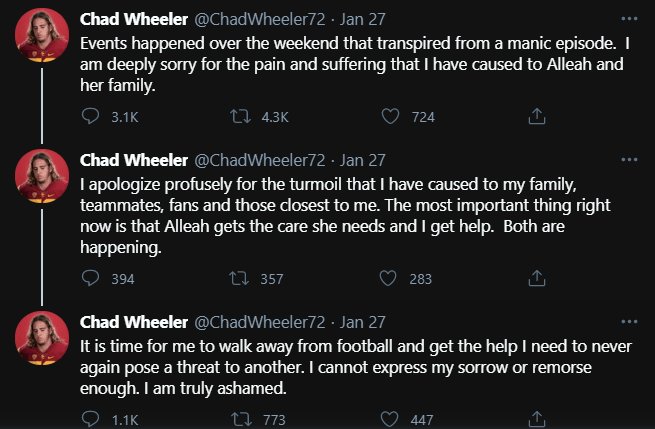The width and height of the screenshot is (655, 429).
Task: Open more options on first tweet
Action: [627, 19]
